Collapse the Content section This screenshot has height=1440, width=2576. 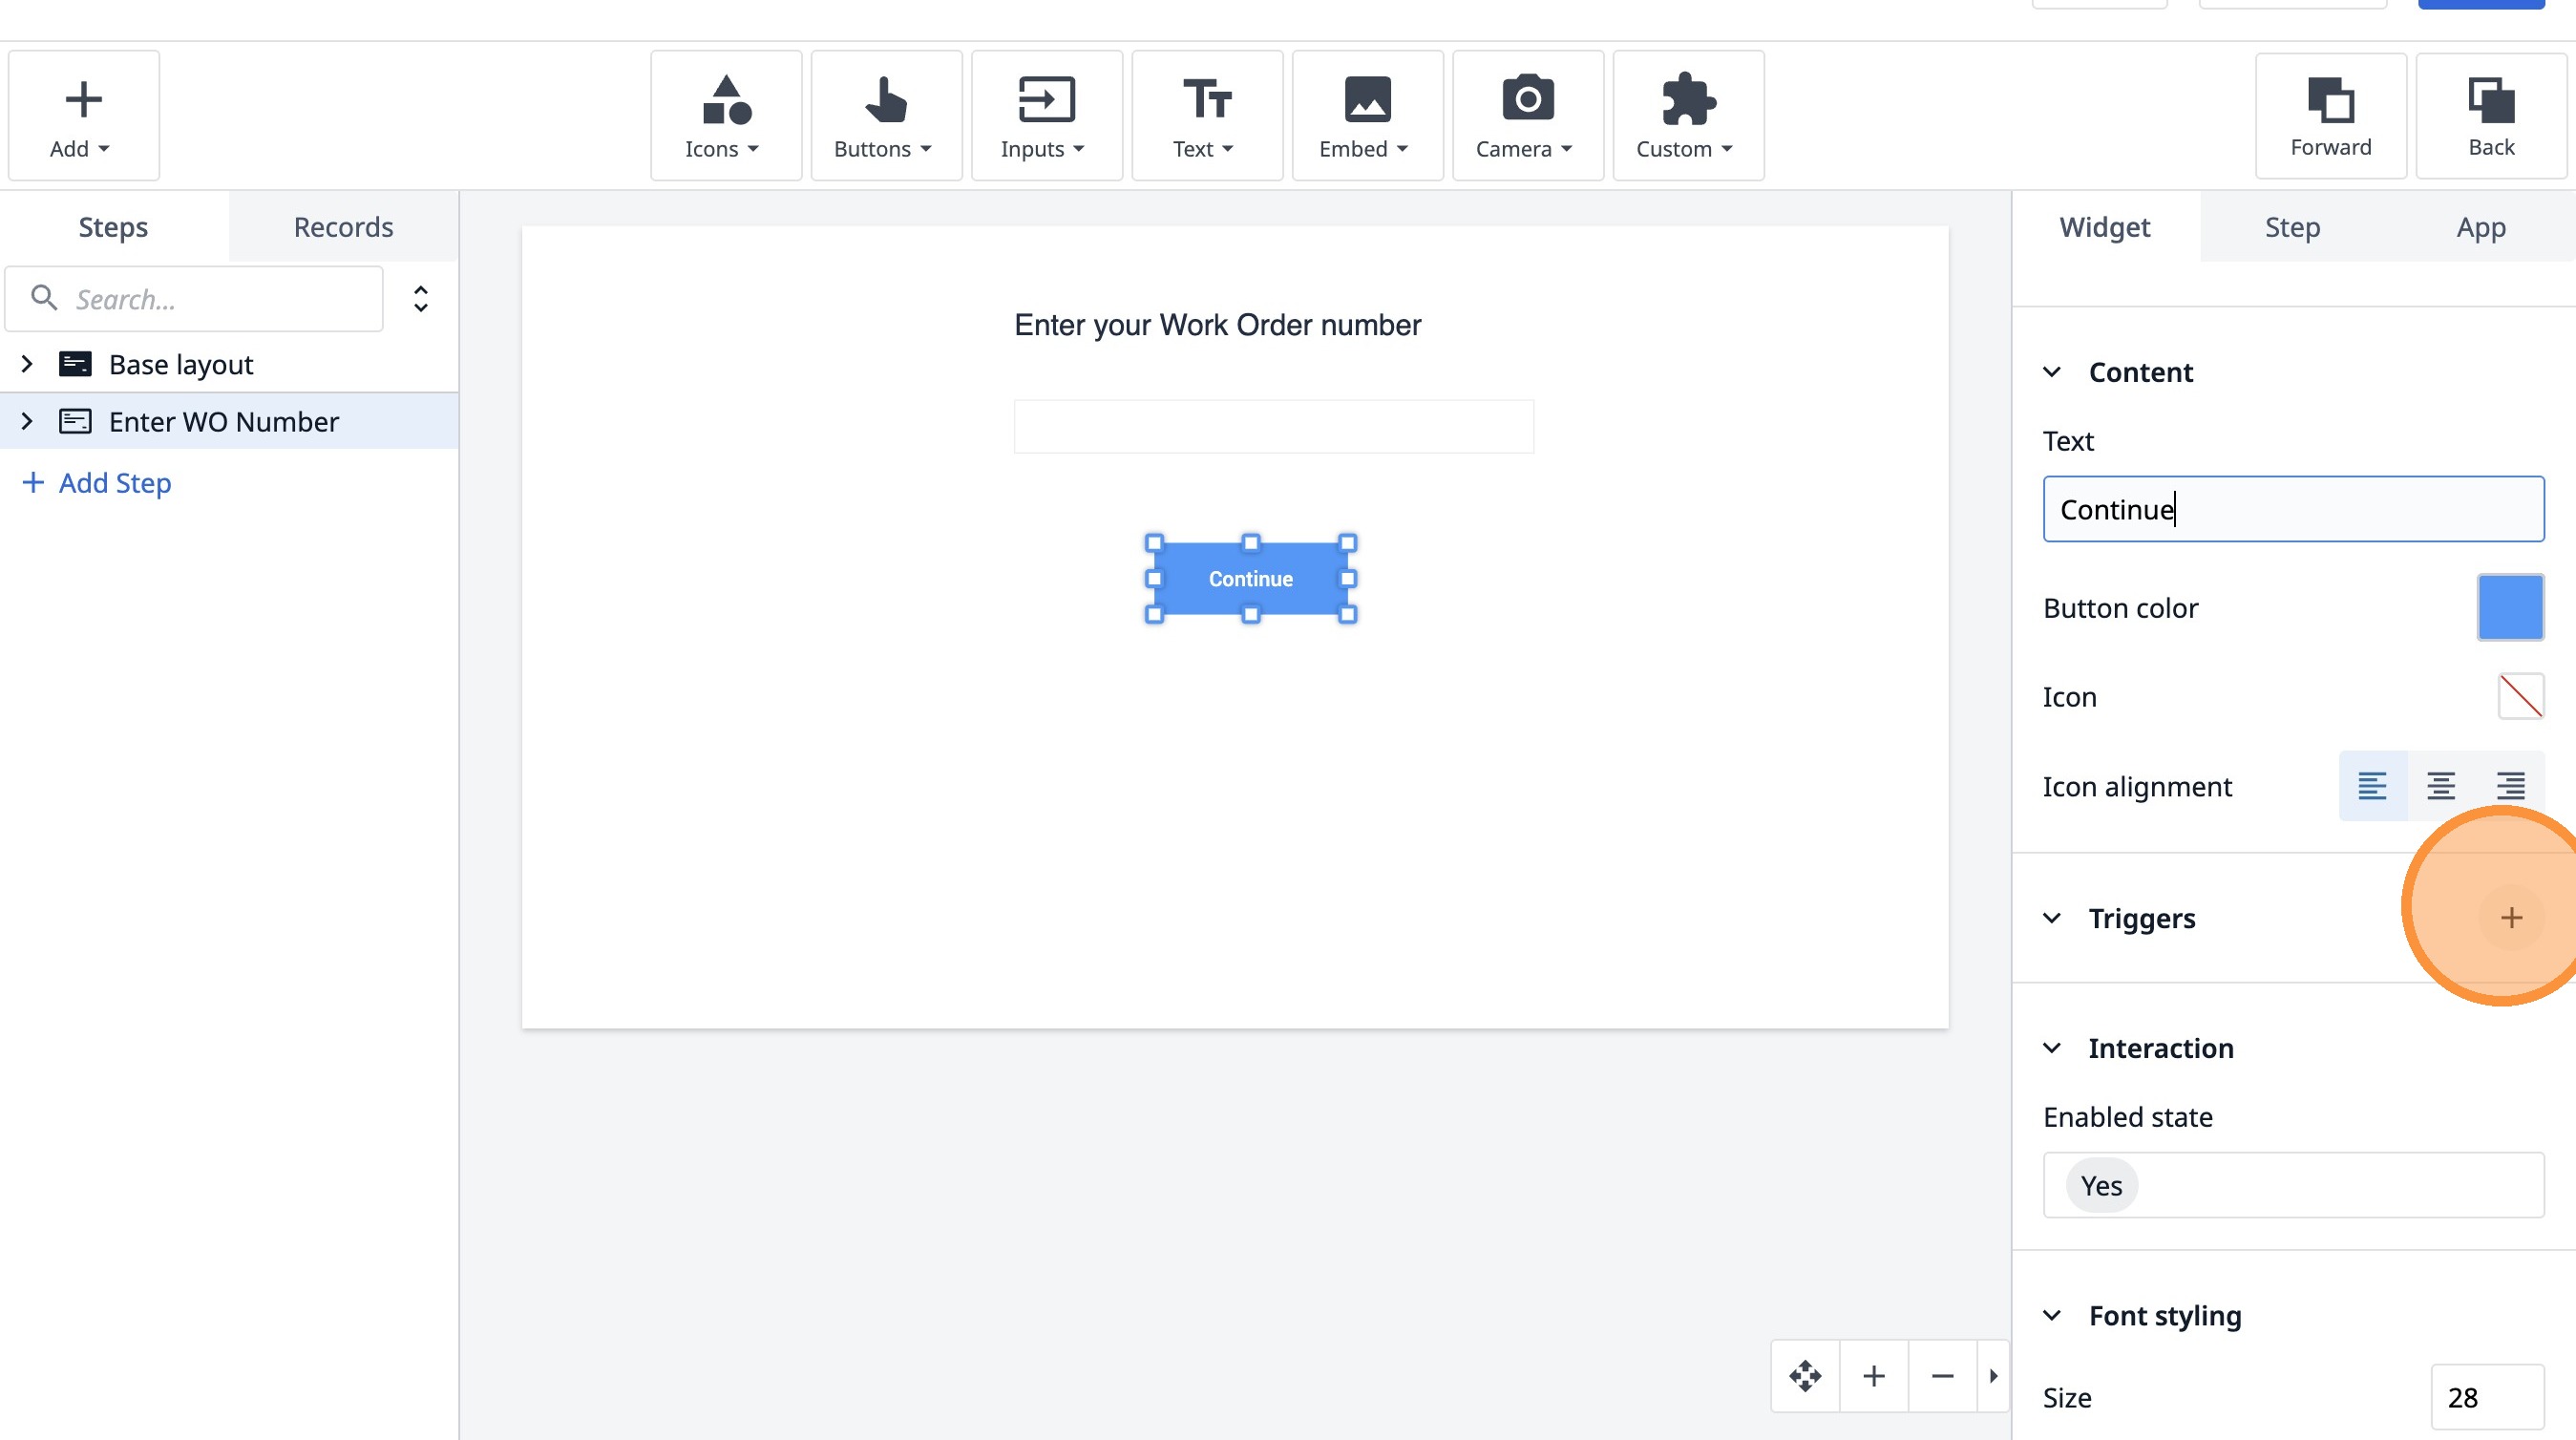tap(2052, 372)
